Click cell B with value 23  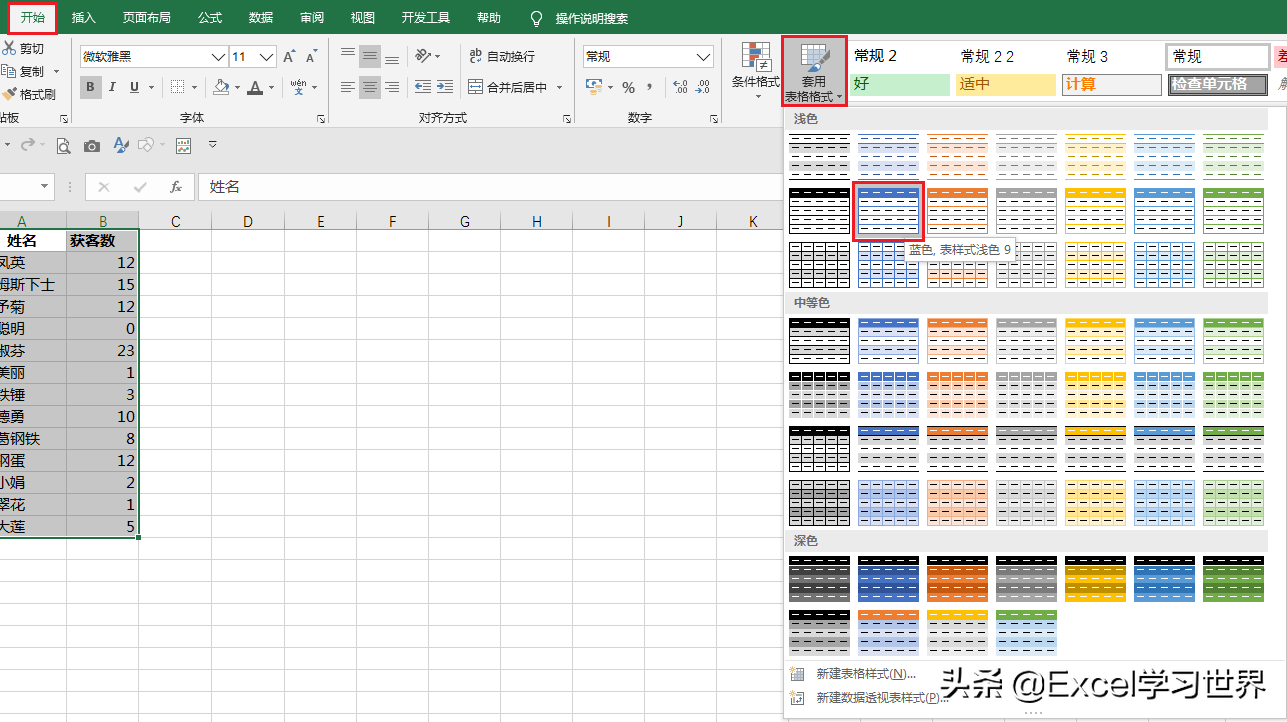click(x=103, y=351)
